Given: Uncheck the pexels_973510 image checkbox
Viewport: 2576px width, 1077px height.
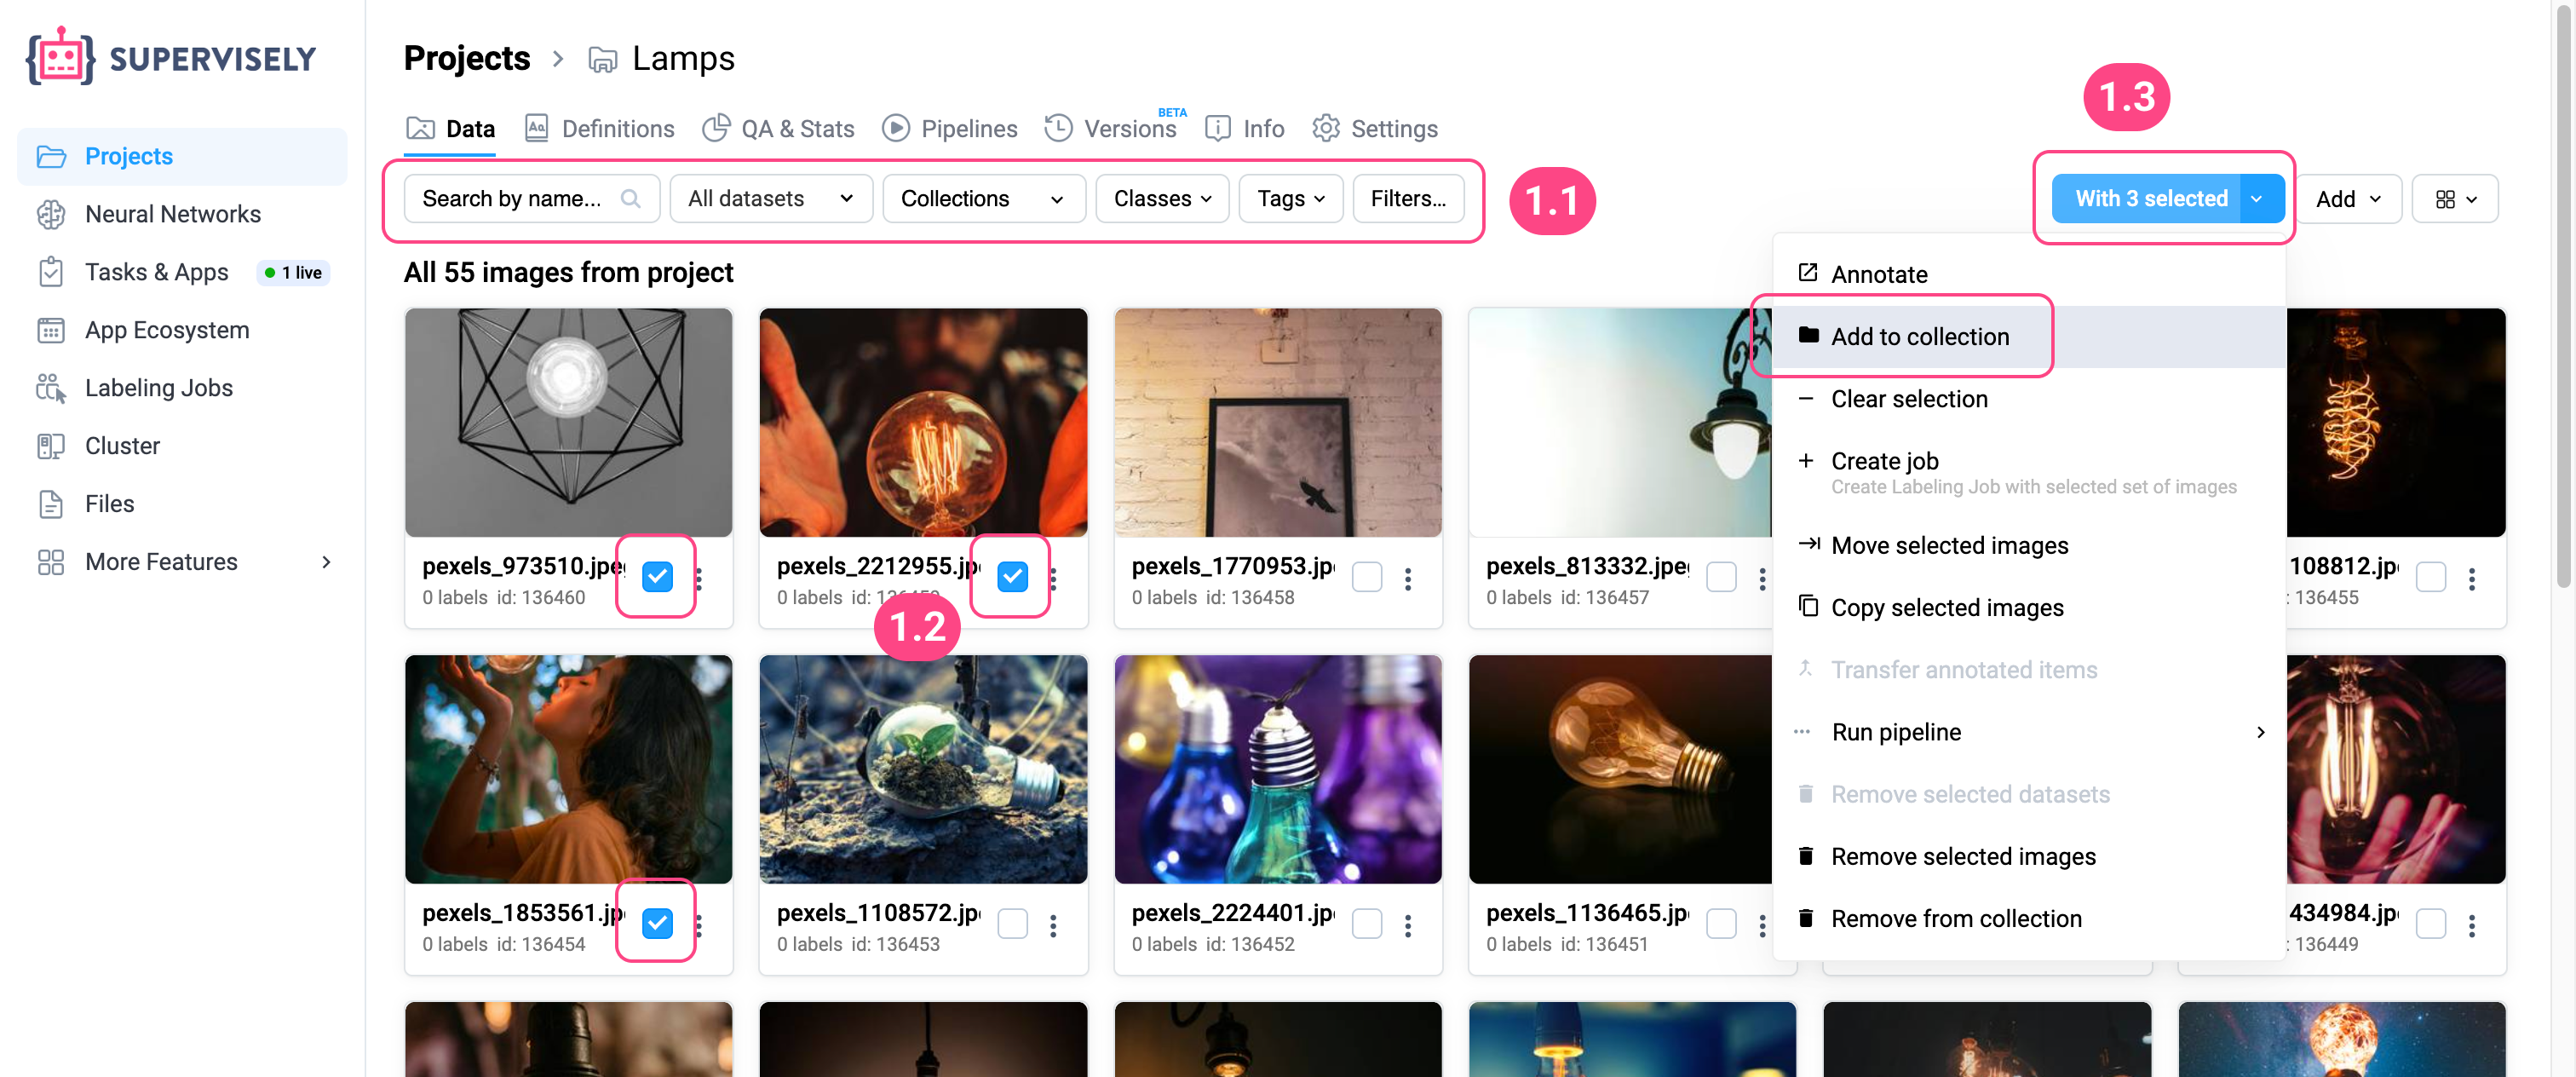Looking at the screenshot, I should click(657, 577).
